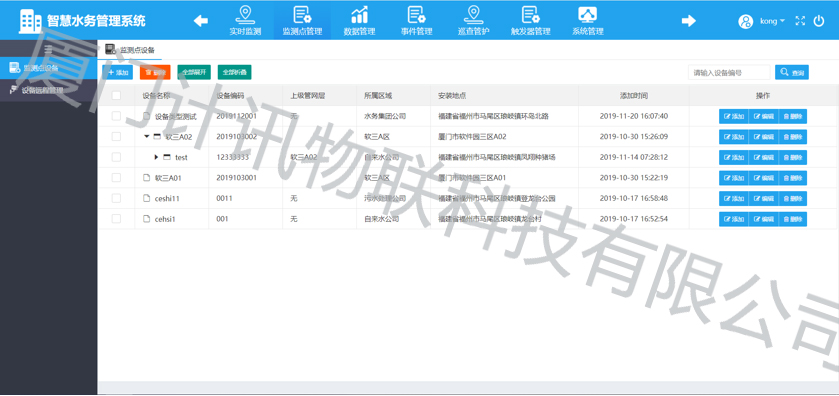Focus the 请输入设备编号 search field
The height and width of the screenshot is (396, 839).
click(x=729, y=72)
